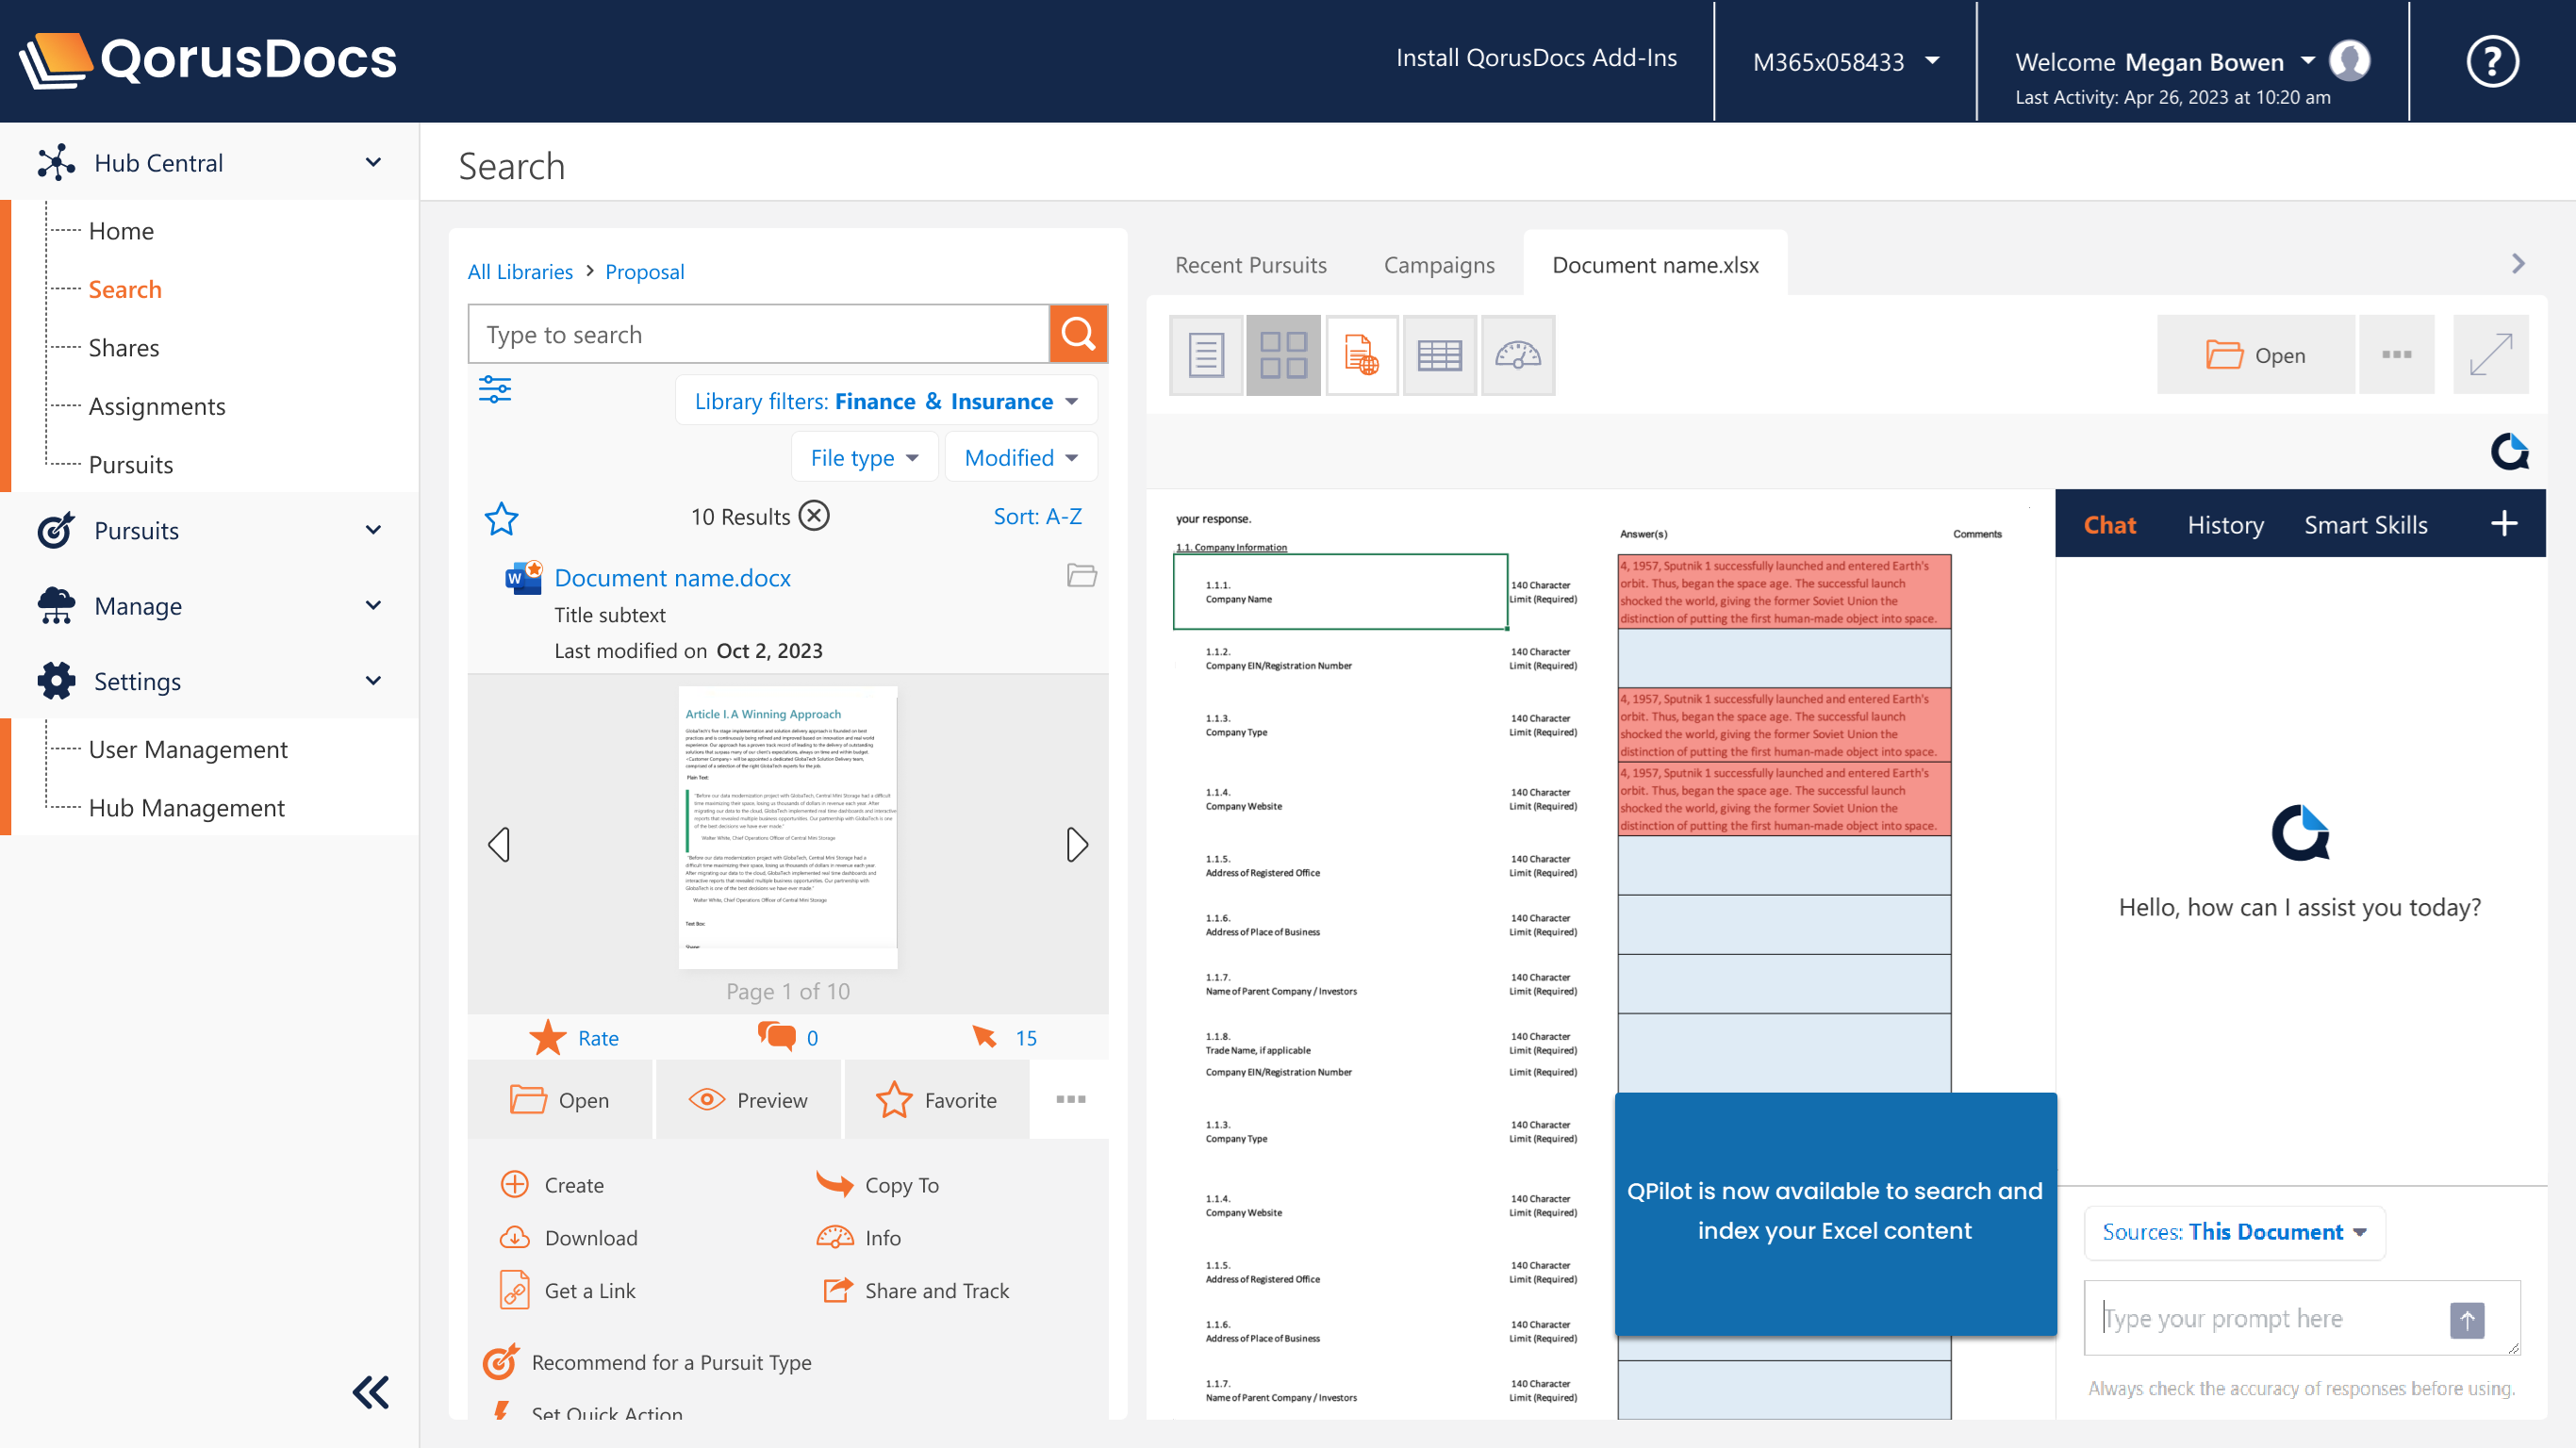Click the orange Rate star
2576x1448 pixels.
(547, 1038)
